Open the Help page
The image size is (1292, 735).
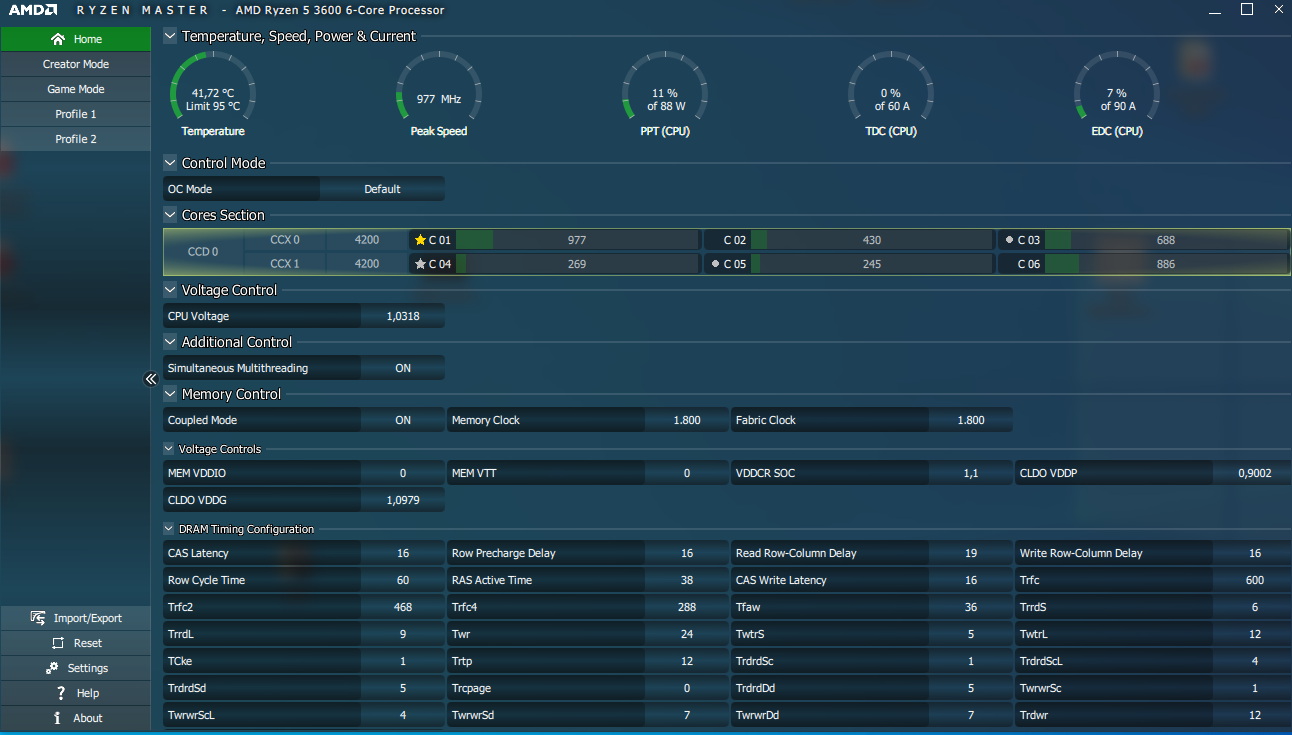(x=75, y=693)
